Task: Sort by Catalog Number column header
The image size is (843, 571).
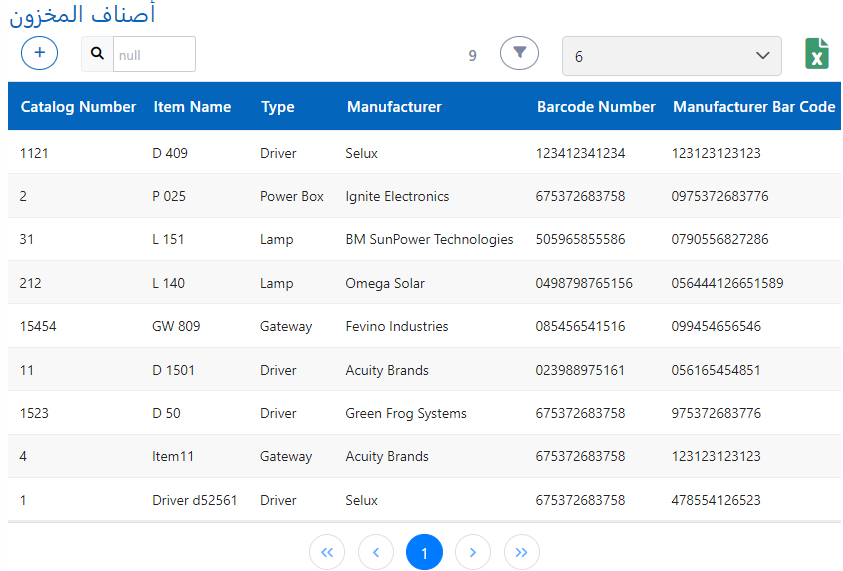Action: [x=78, y=107]
